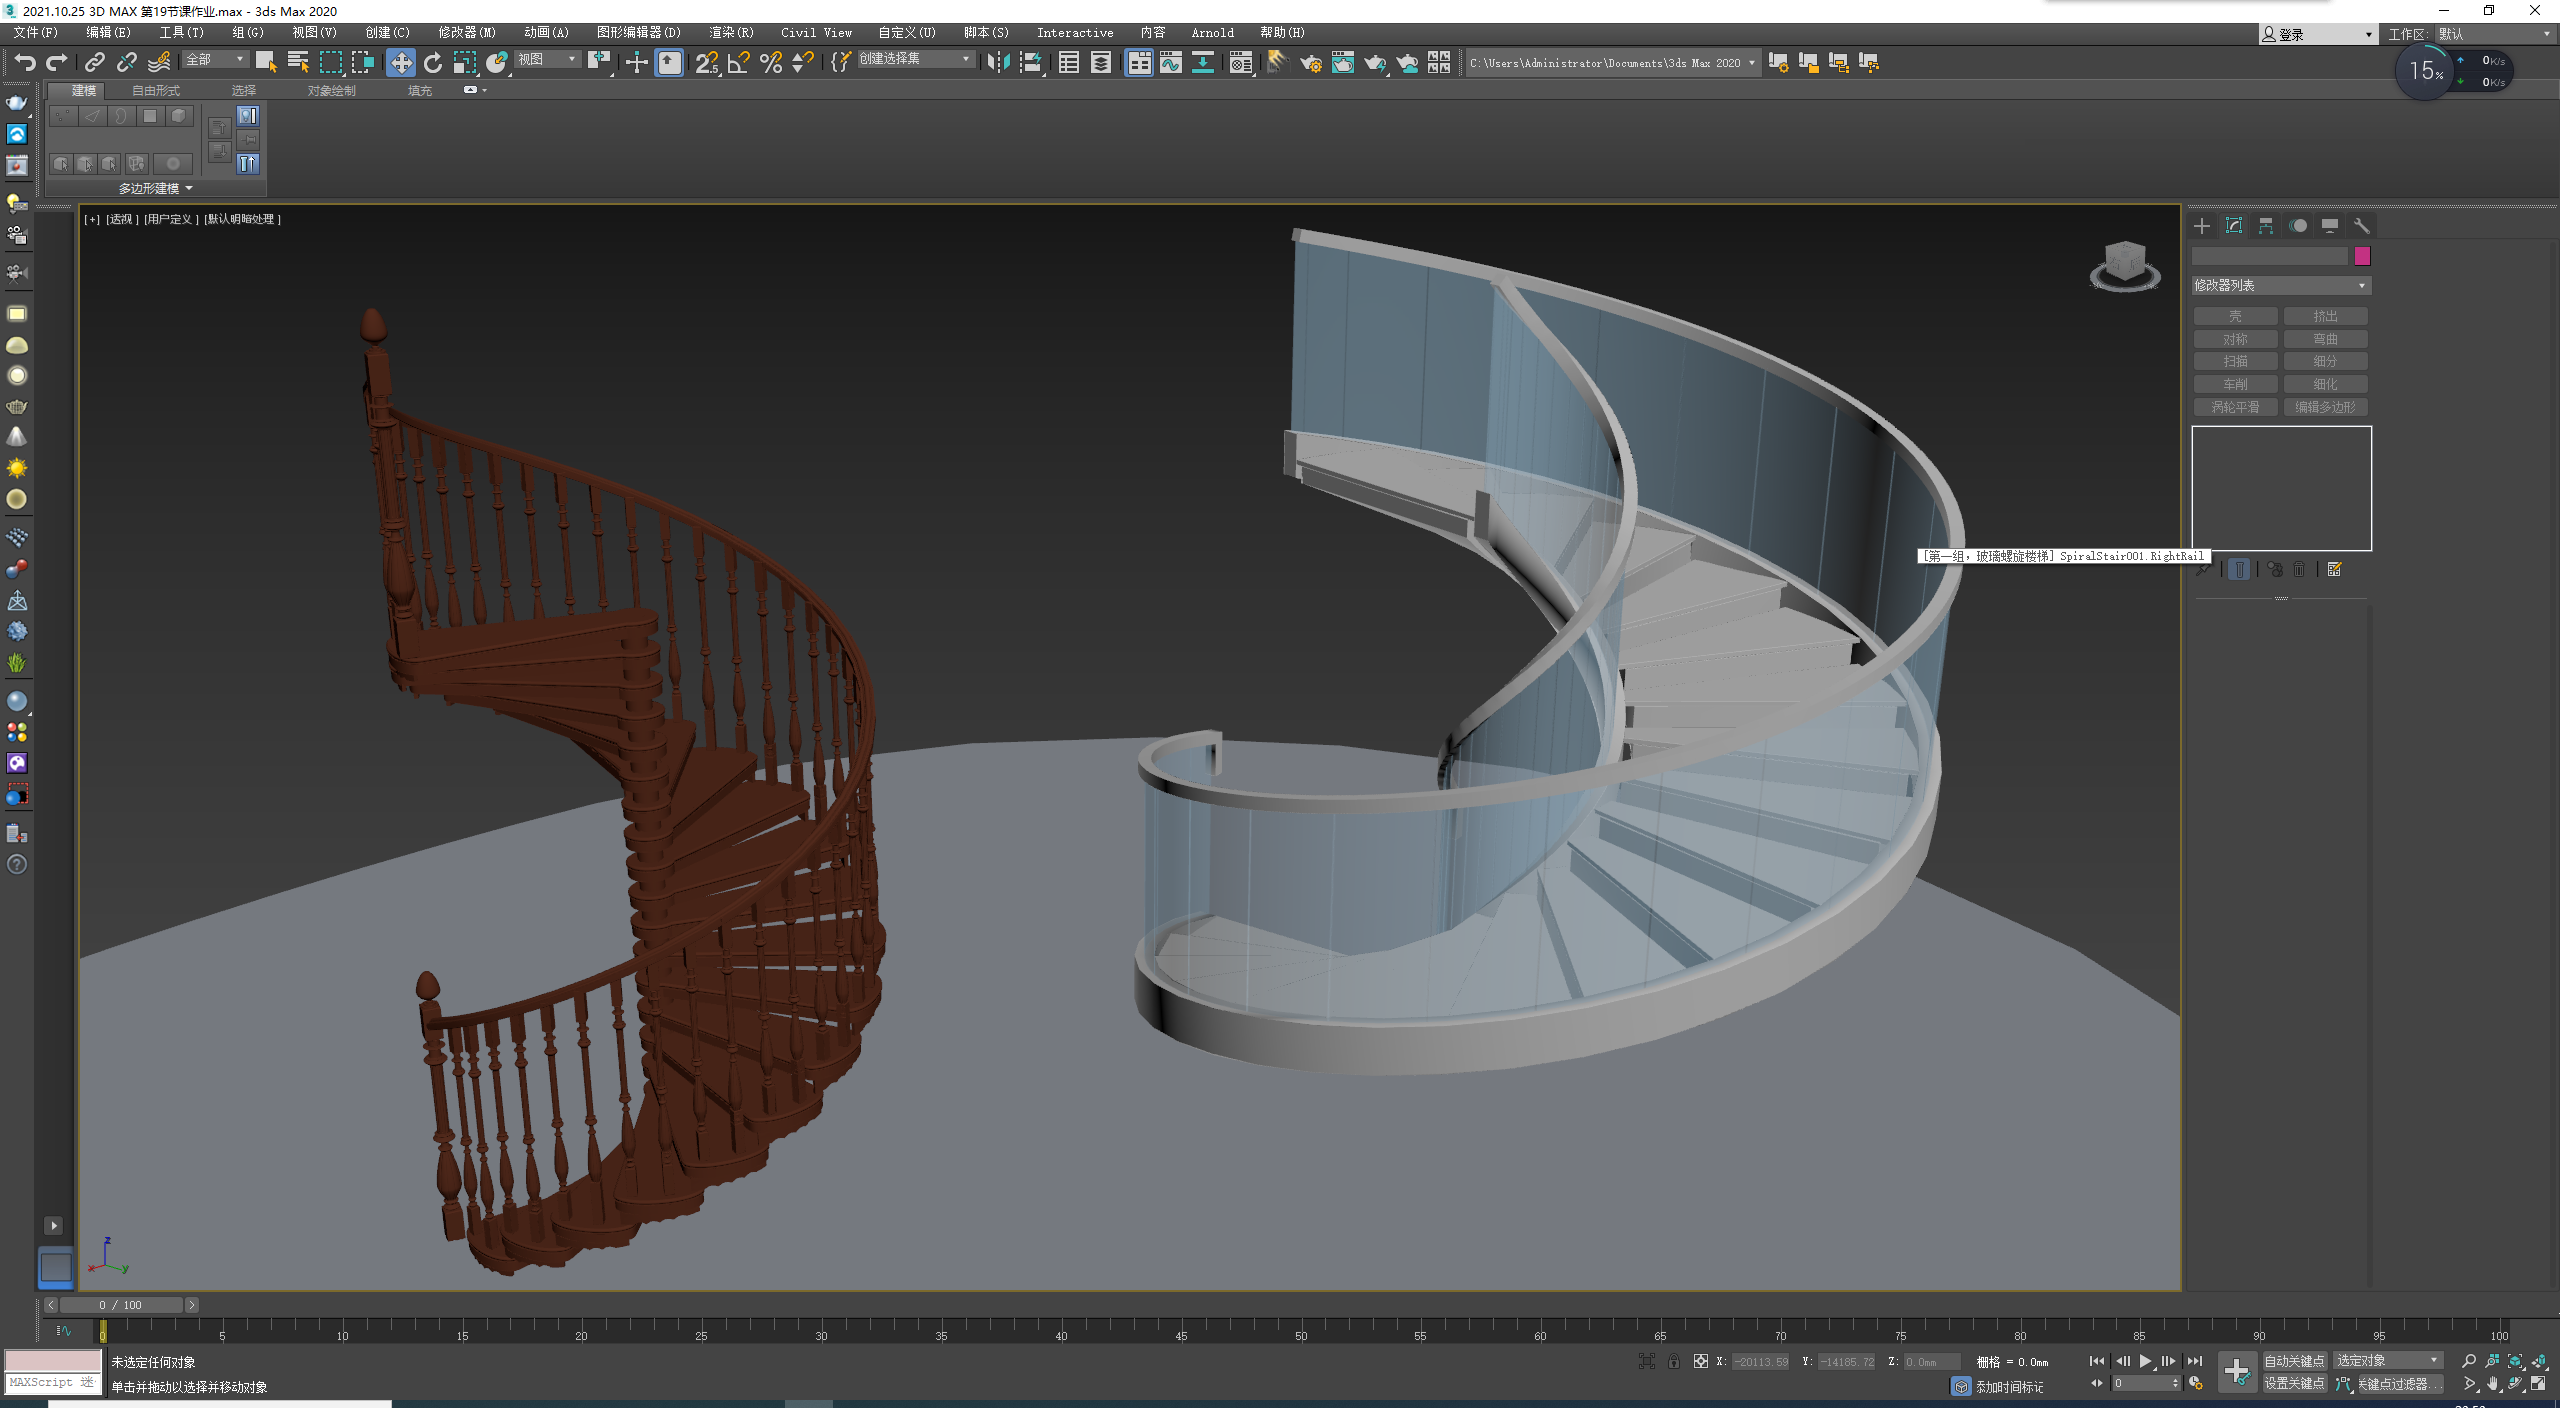Toggle Auto Key (自动关键点) mode

pyautogui.click(x=2294, y=1361)
